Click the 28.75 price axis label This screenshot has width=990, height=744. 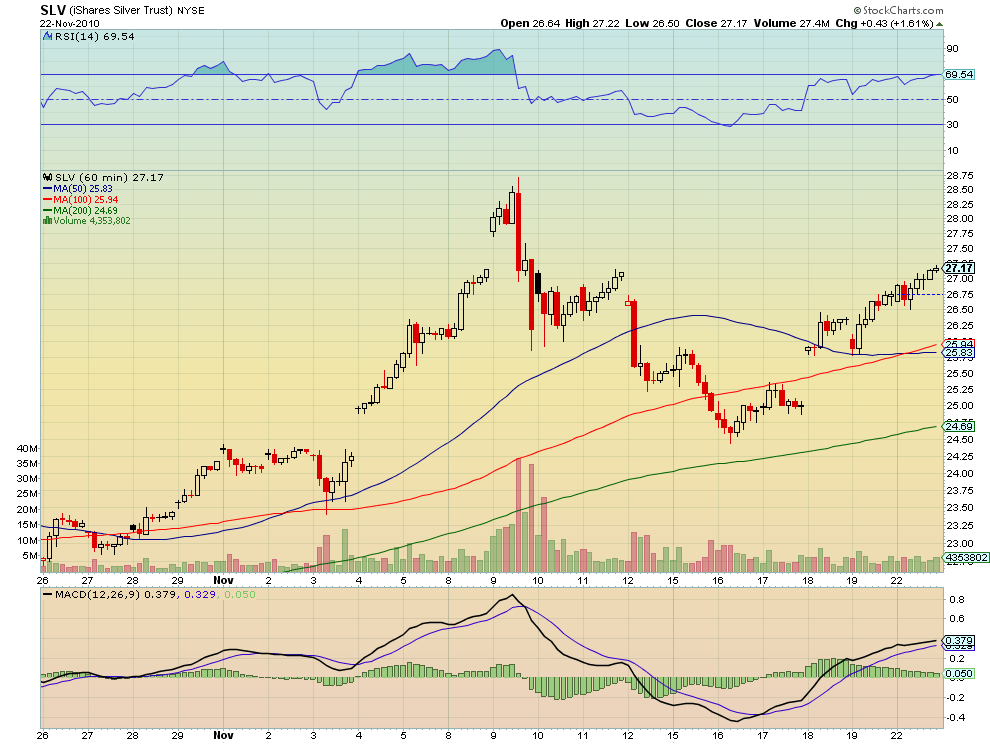click(x=960, y=175)
